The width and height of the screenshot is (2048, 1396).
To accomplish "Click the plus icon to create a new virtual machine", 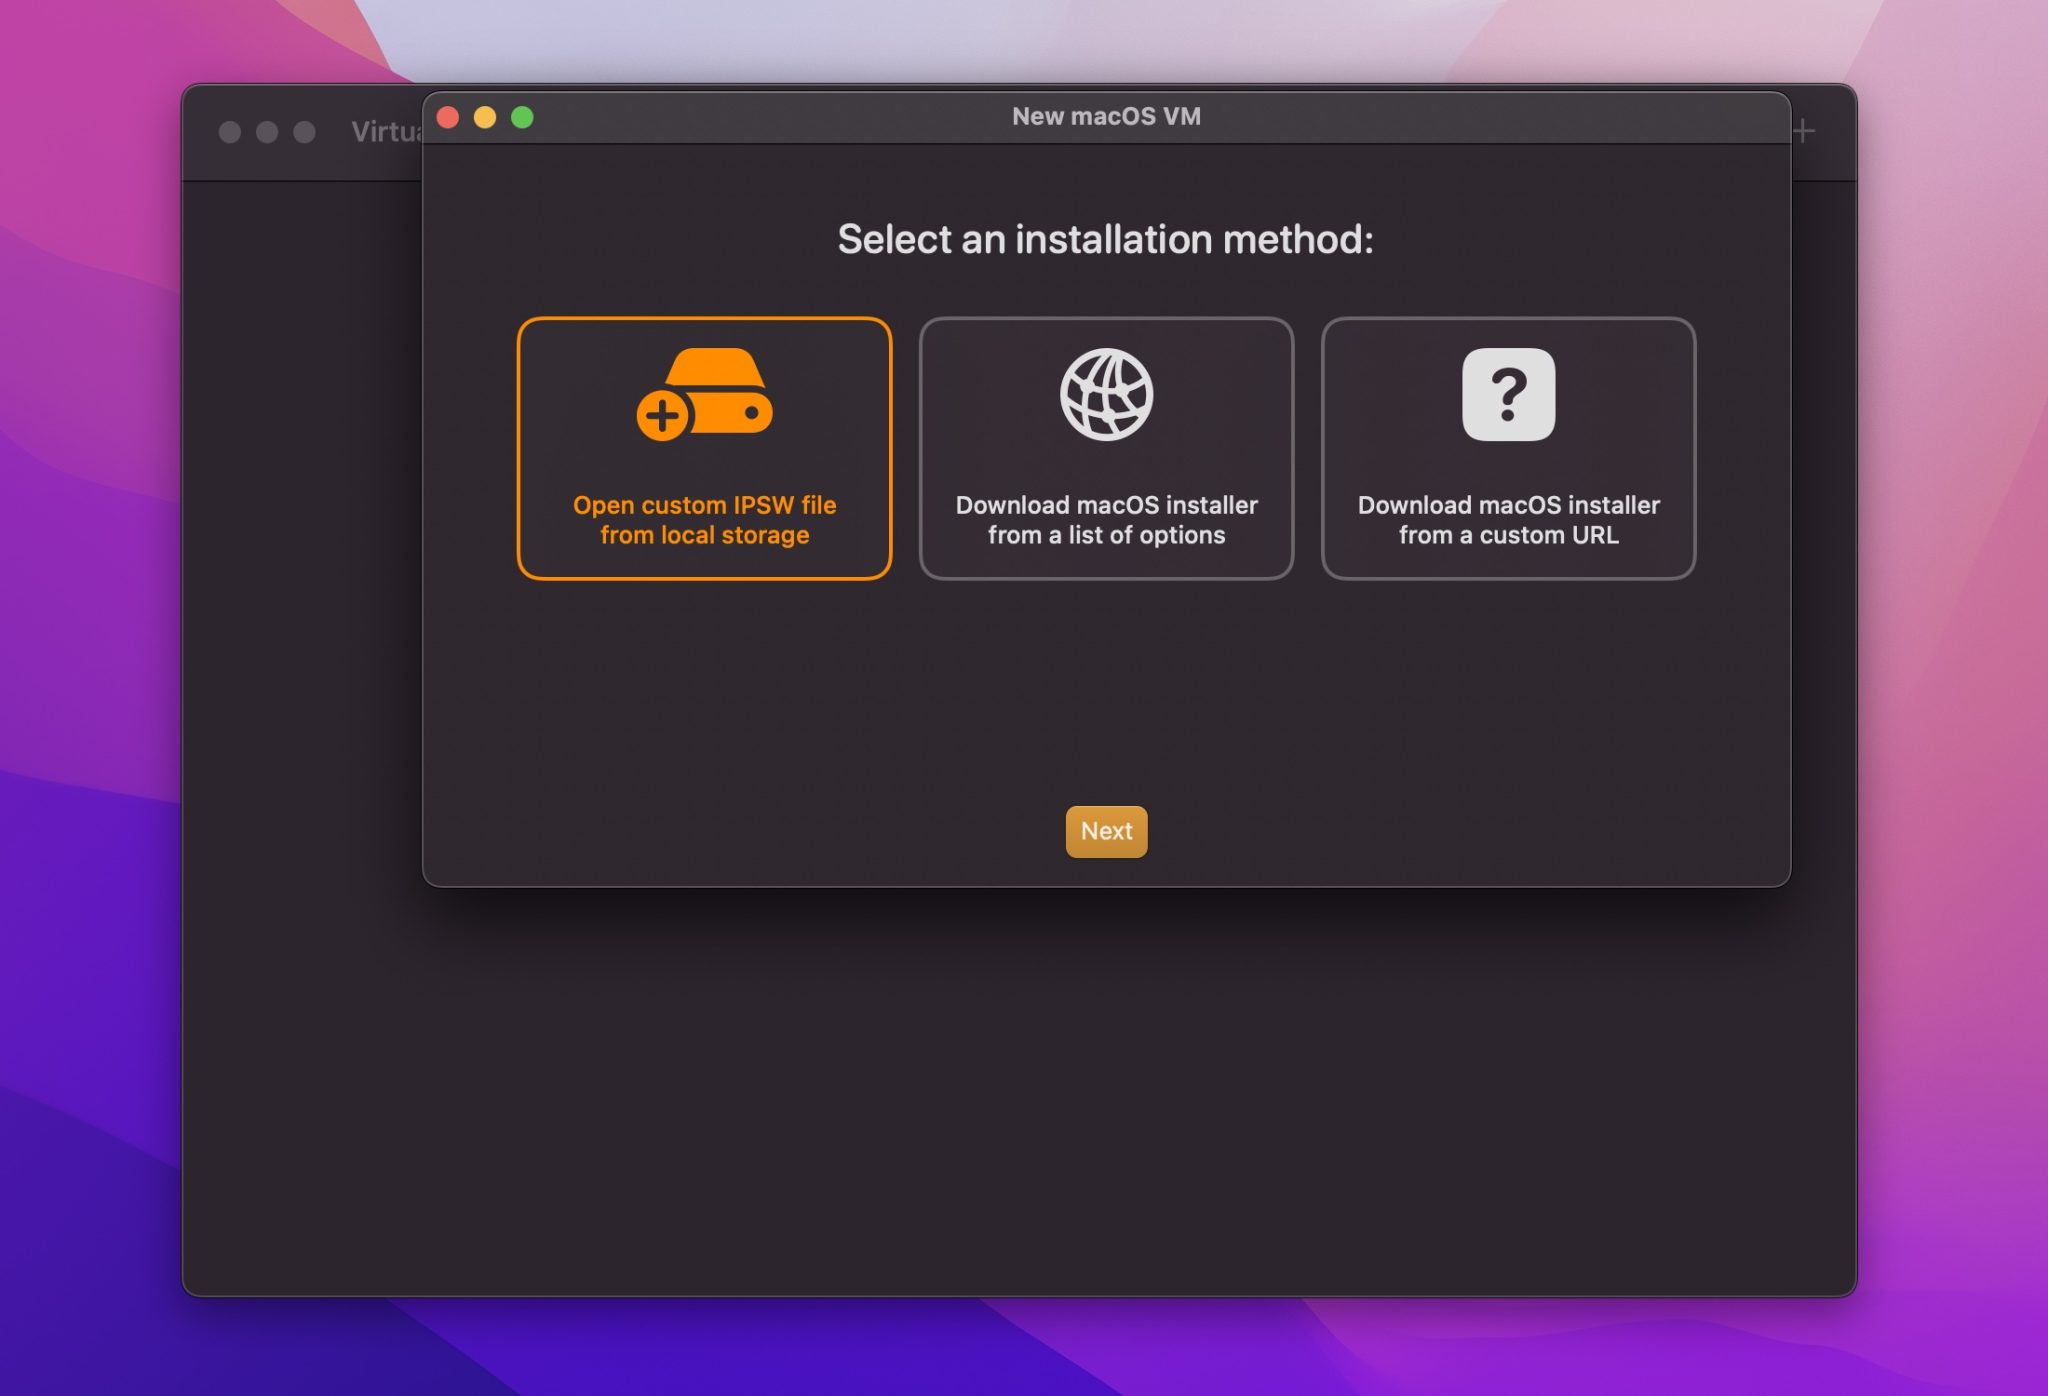I will tap(1800, 130).
